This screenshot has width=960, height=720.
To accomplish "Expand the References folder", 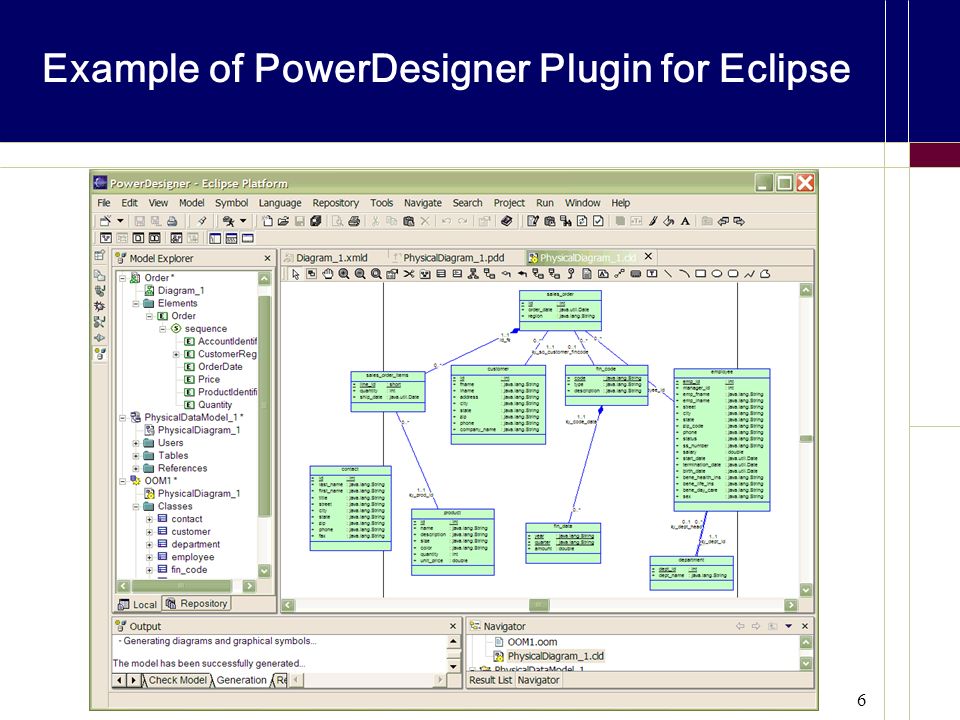I will pos(135,468).
